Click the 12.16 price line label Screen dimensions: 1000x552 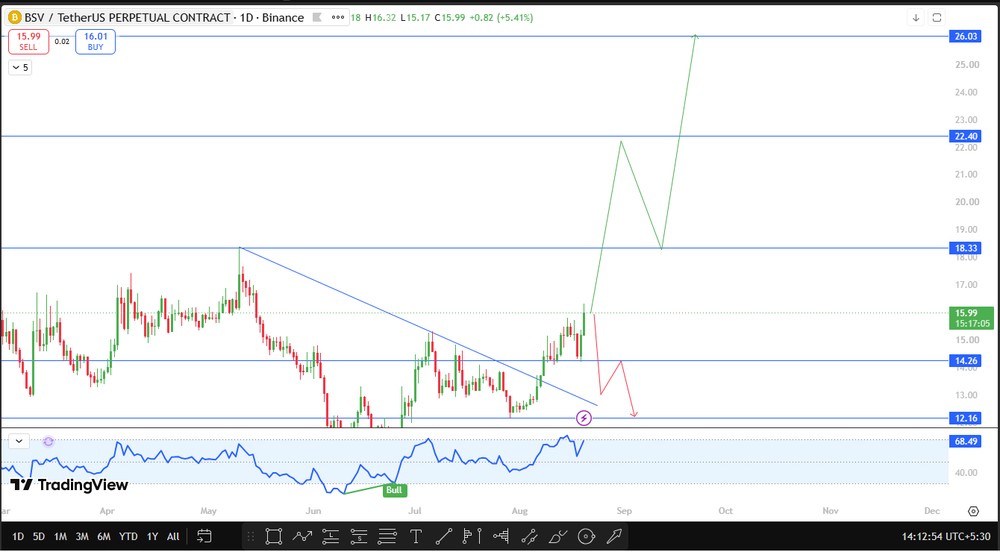tap(964, 418)
